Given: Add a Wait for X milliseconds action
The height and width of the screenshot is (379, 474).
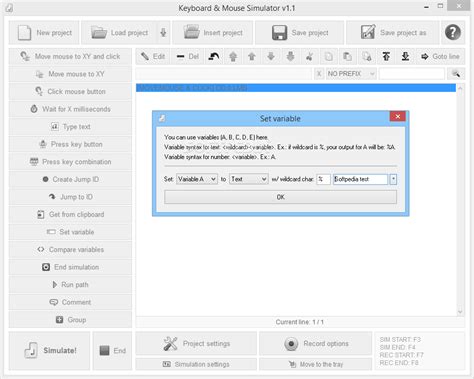Looking at the screenshot, I should point(70,109).
